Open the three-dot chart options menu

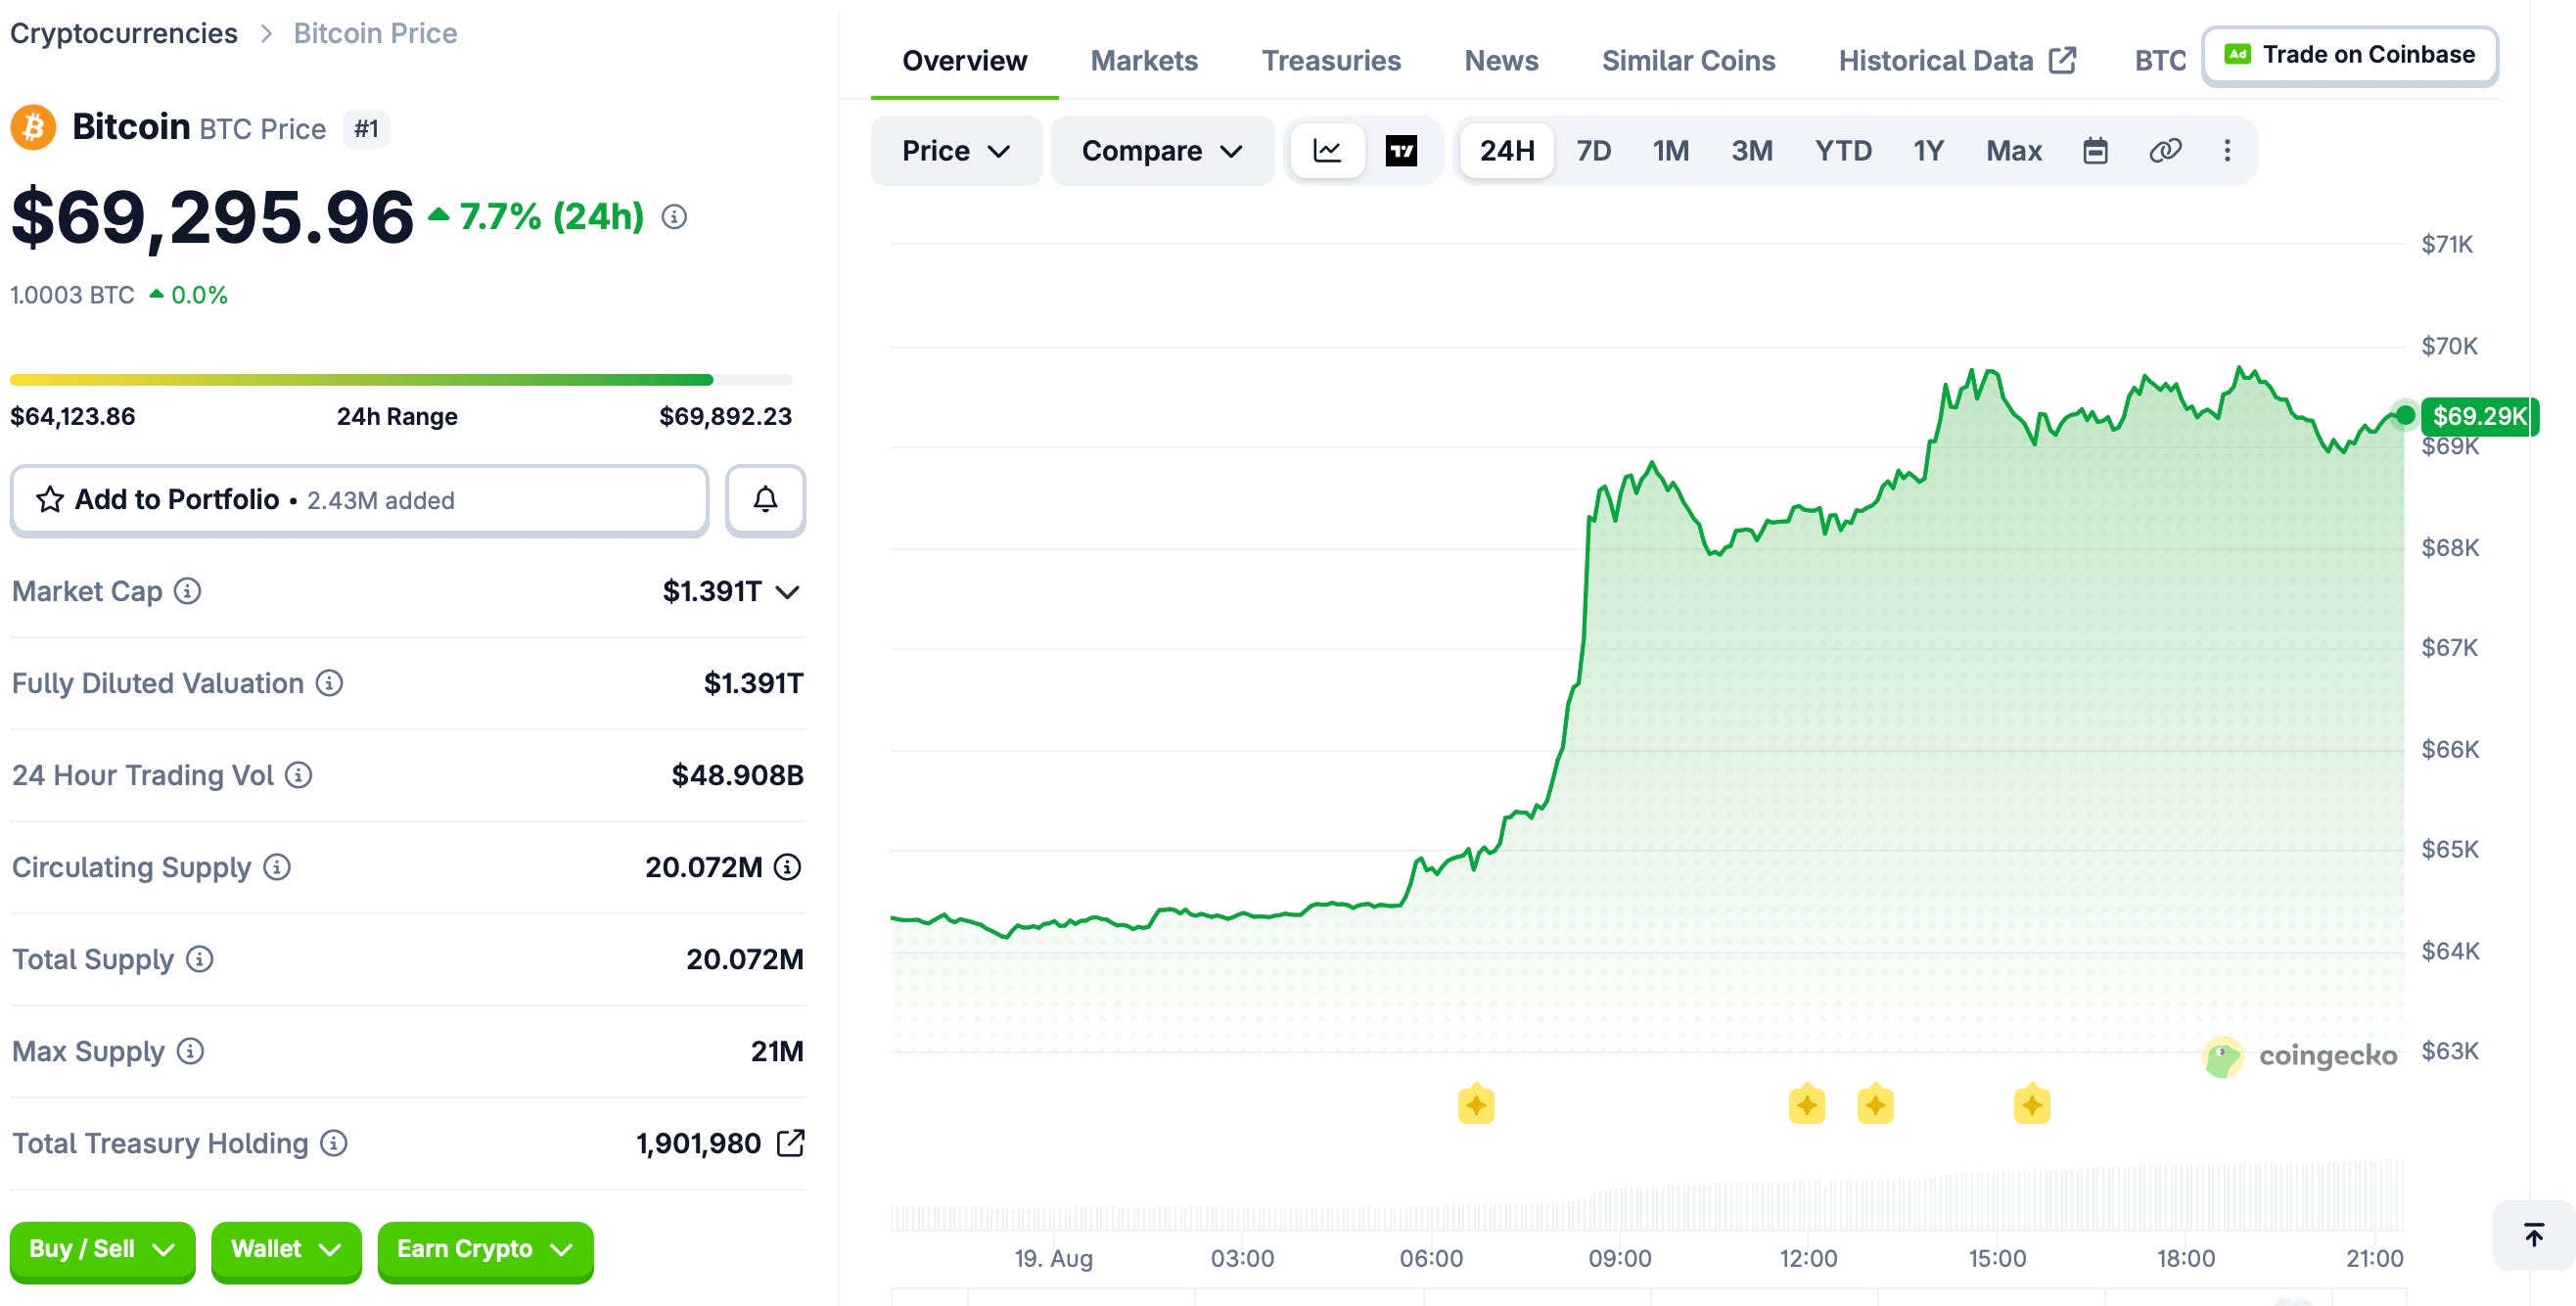pos(2227,151)
